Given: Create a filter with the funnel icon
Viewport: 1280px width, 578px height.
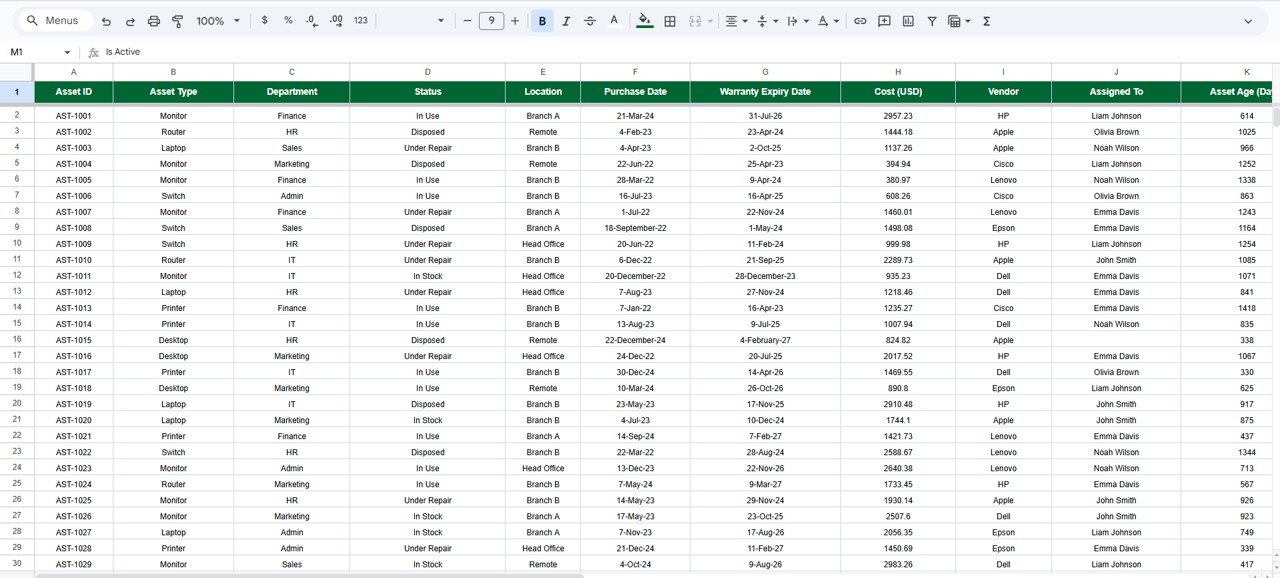Looking at the screenshot, I should [x=932, y=21].
